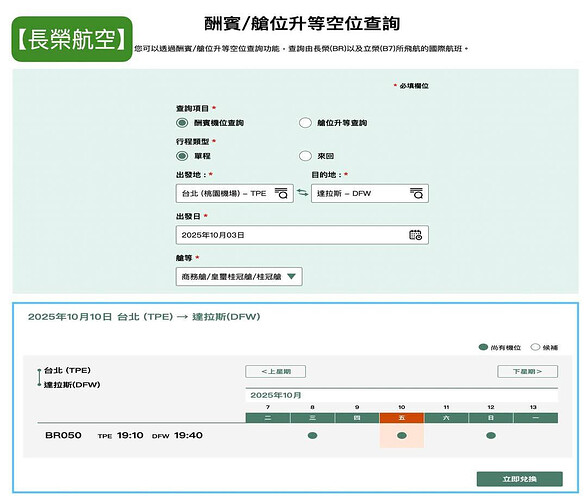This screenshot has height=500, width=586.
Task: Select 酬賓機位查詢 radio button
Action: point(182,123)
